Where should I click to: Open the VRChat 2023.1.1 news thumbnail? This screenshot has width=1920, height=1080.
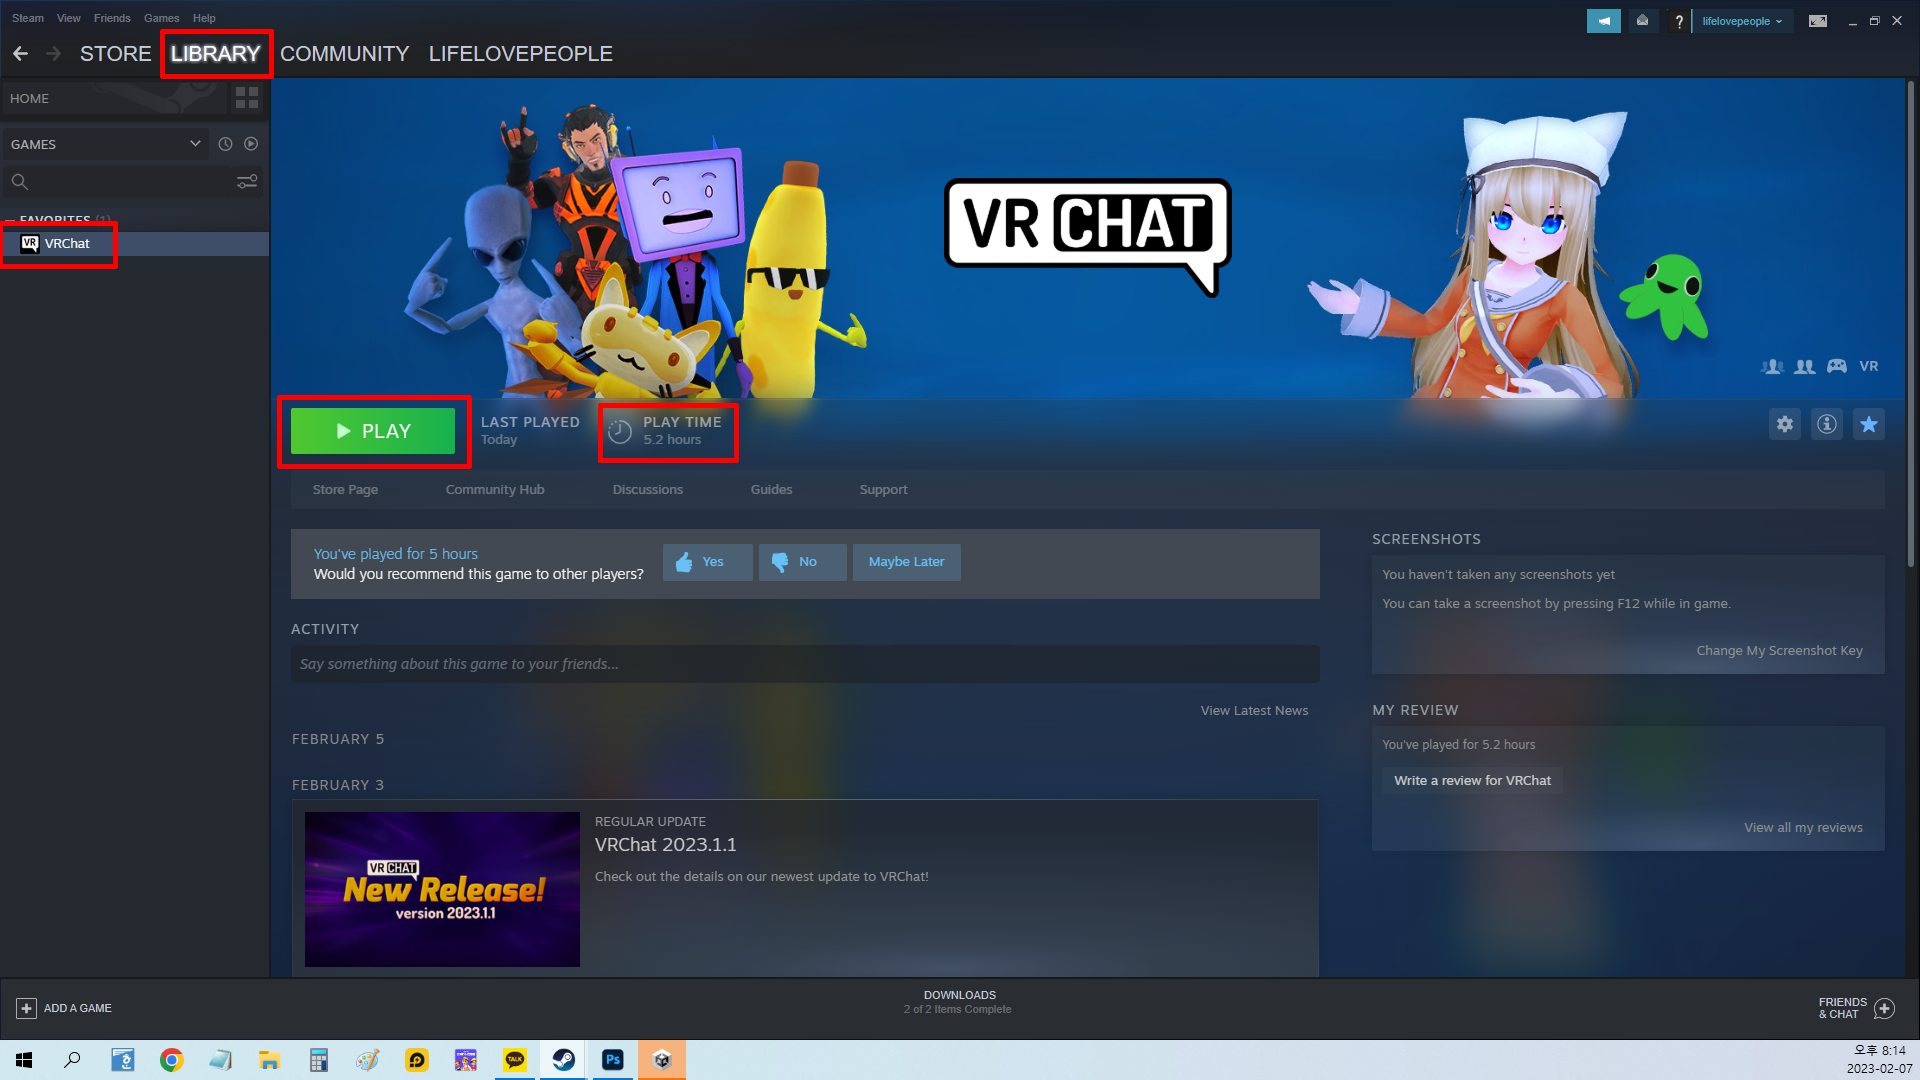(x=442, y=889)
